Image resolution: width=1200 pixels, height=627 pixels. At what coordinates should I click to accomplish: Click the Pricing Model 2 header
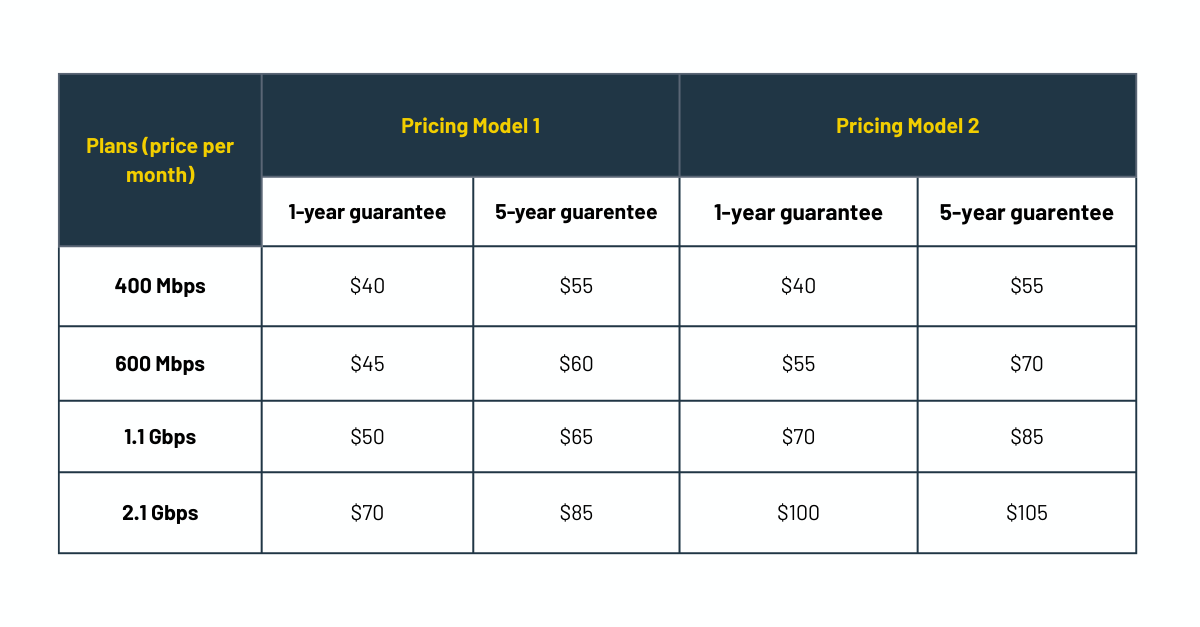[x=907, y=126]
